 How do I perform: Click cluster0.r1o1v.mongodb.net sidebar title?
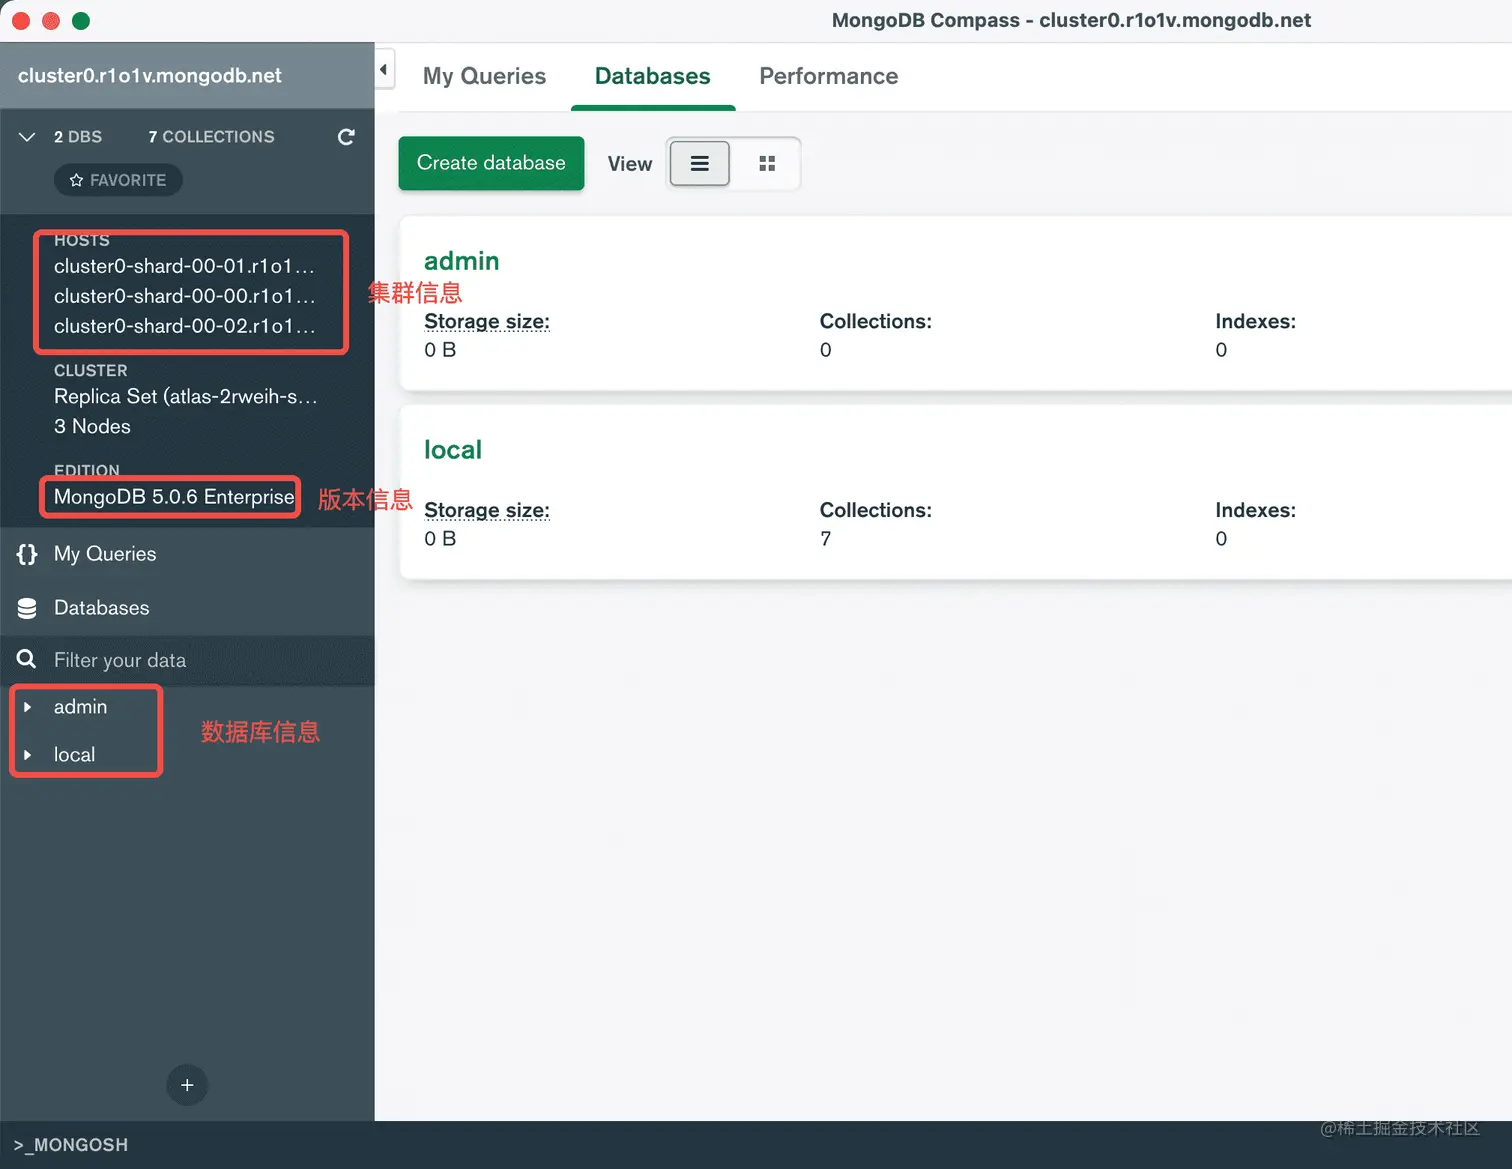(x=150, y=76)
